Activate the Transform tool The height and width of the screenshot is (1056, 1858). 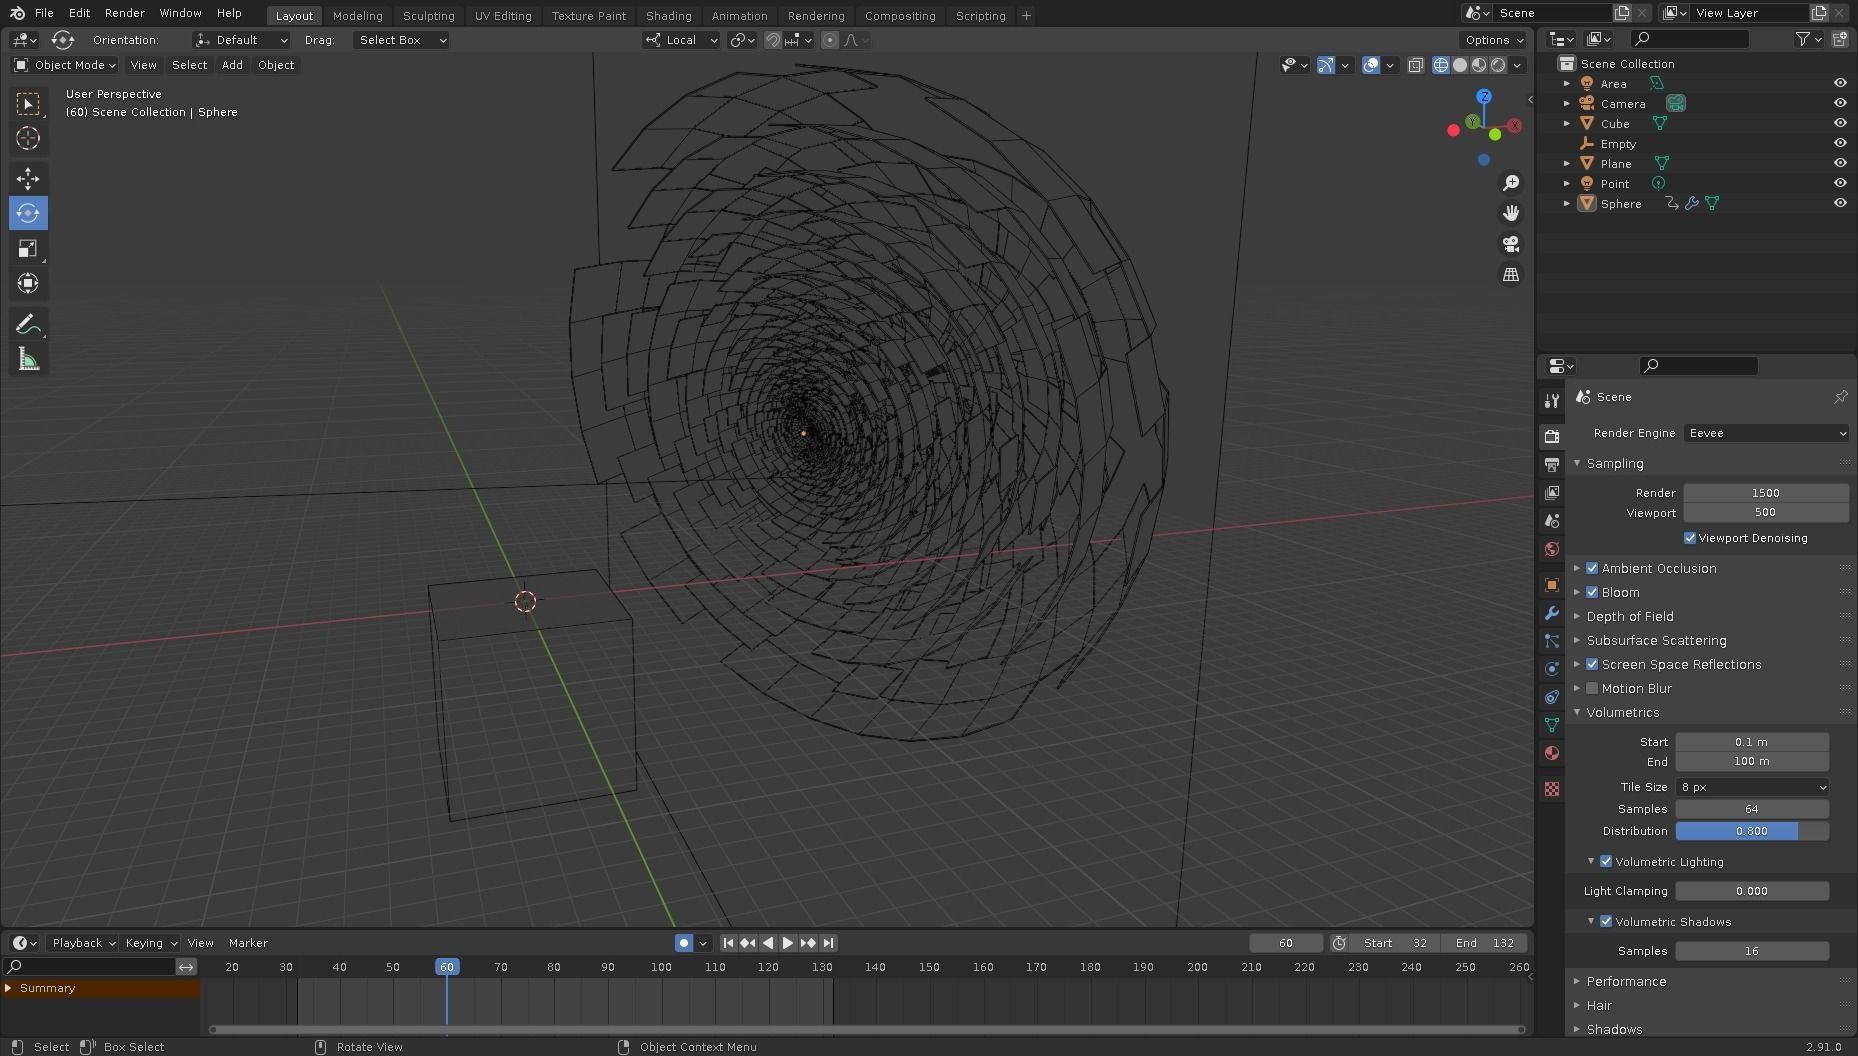tap(28, 283)
